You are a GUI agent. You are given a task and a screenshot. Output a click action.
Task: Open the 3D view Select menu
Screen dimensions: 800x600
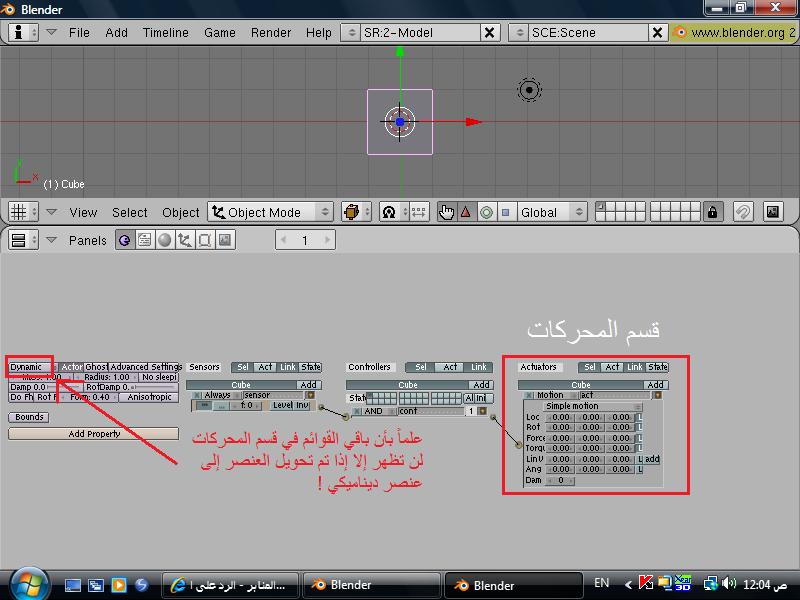click(x=130, y=212)
